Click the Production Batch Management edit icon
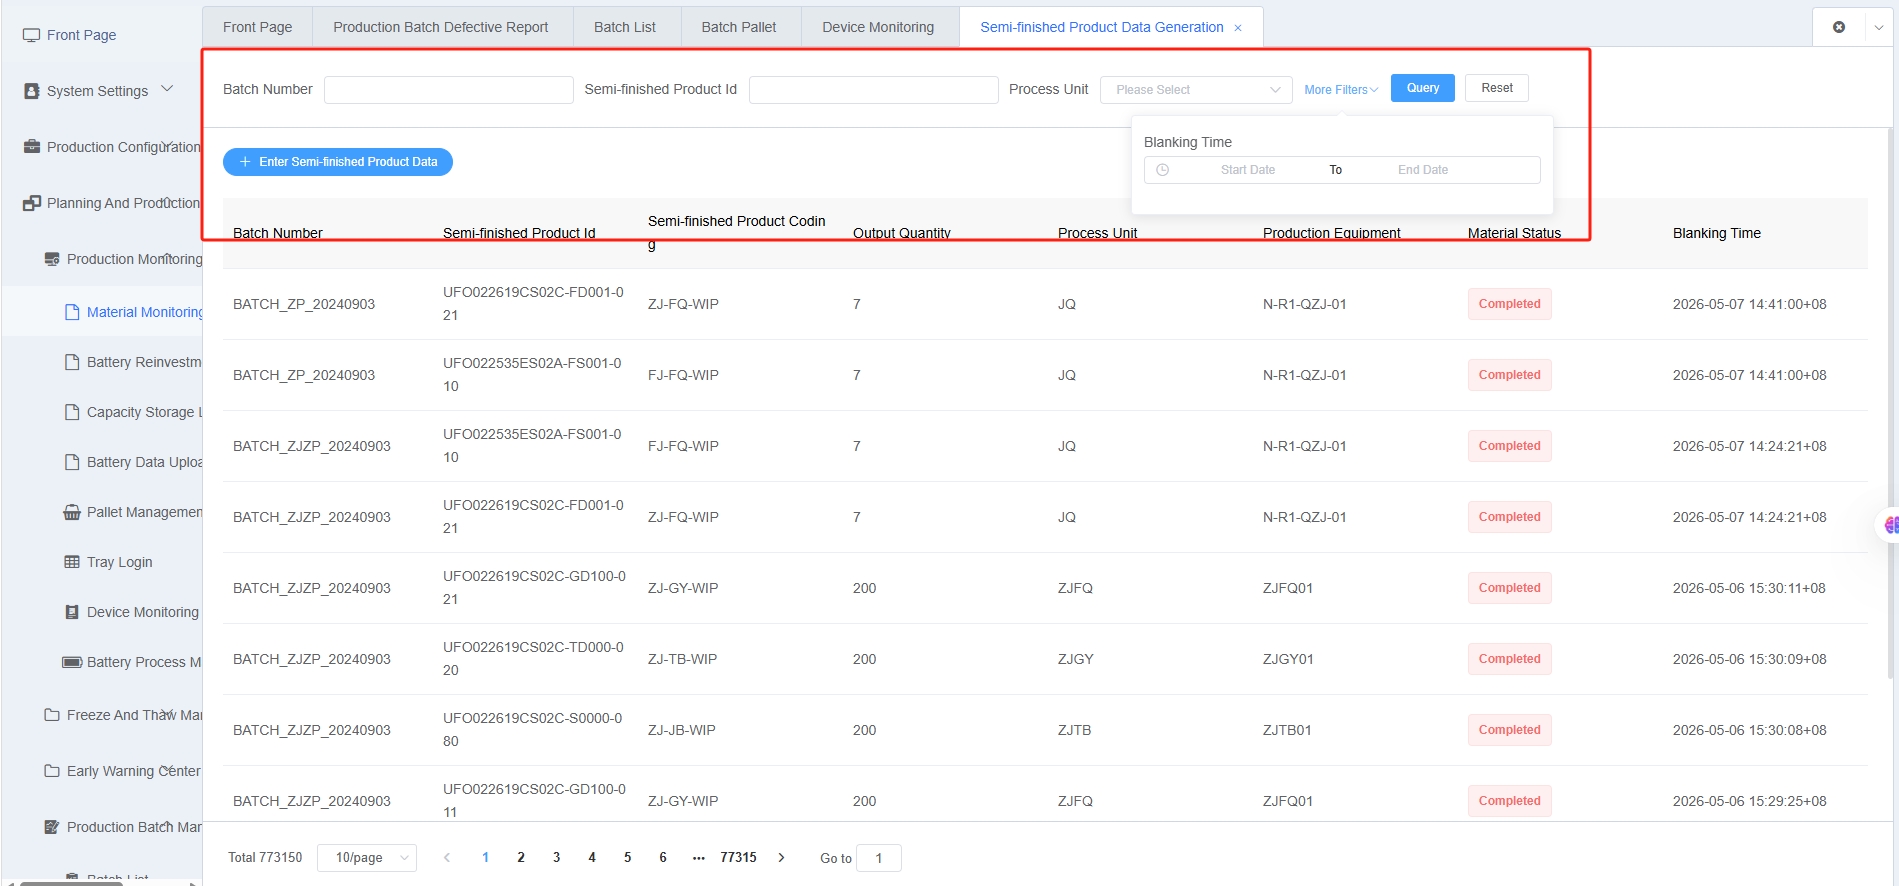The width and height of the screenshot is (1899, 886). [x=52, y=827]
